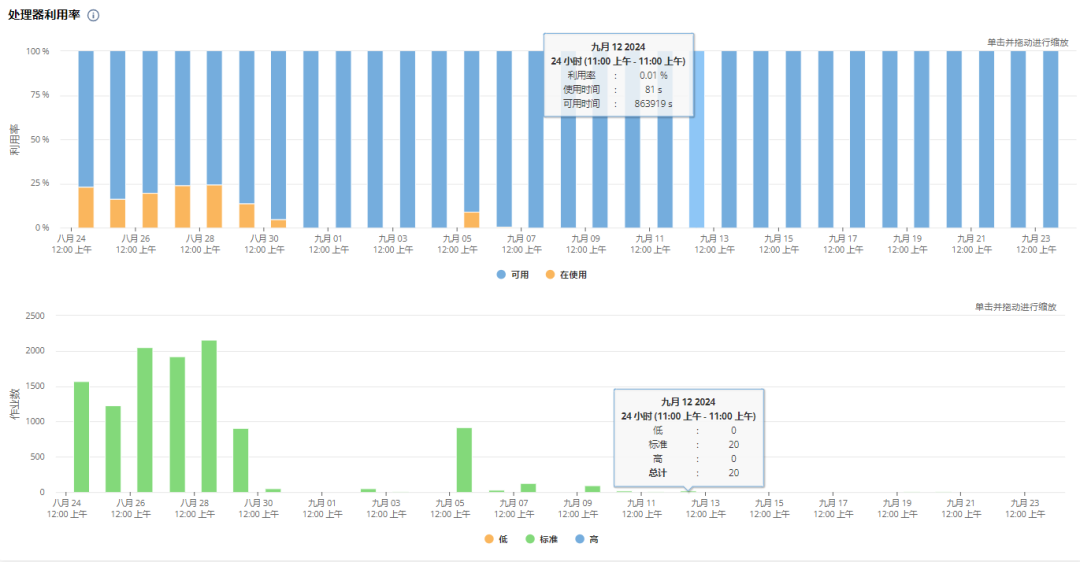The height and width of the screenshot is (562, 1080).
Task: Click the 50 % label on utilization axis
Action: pos(40,139)
